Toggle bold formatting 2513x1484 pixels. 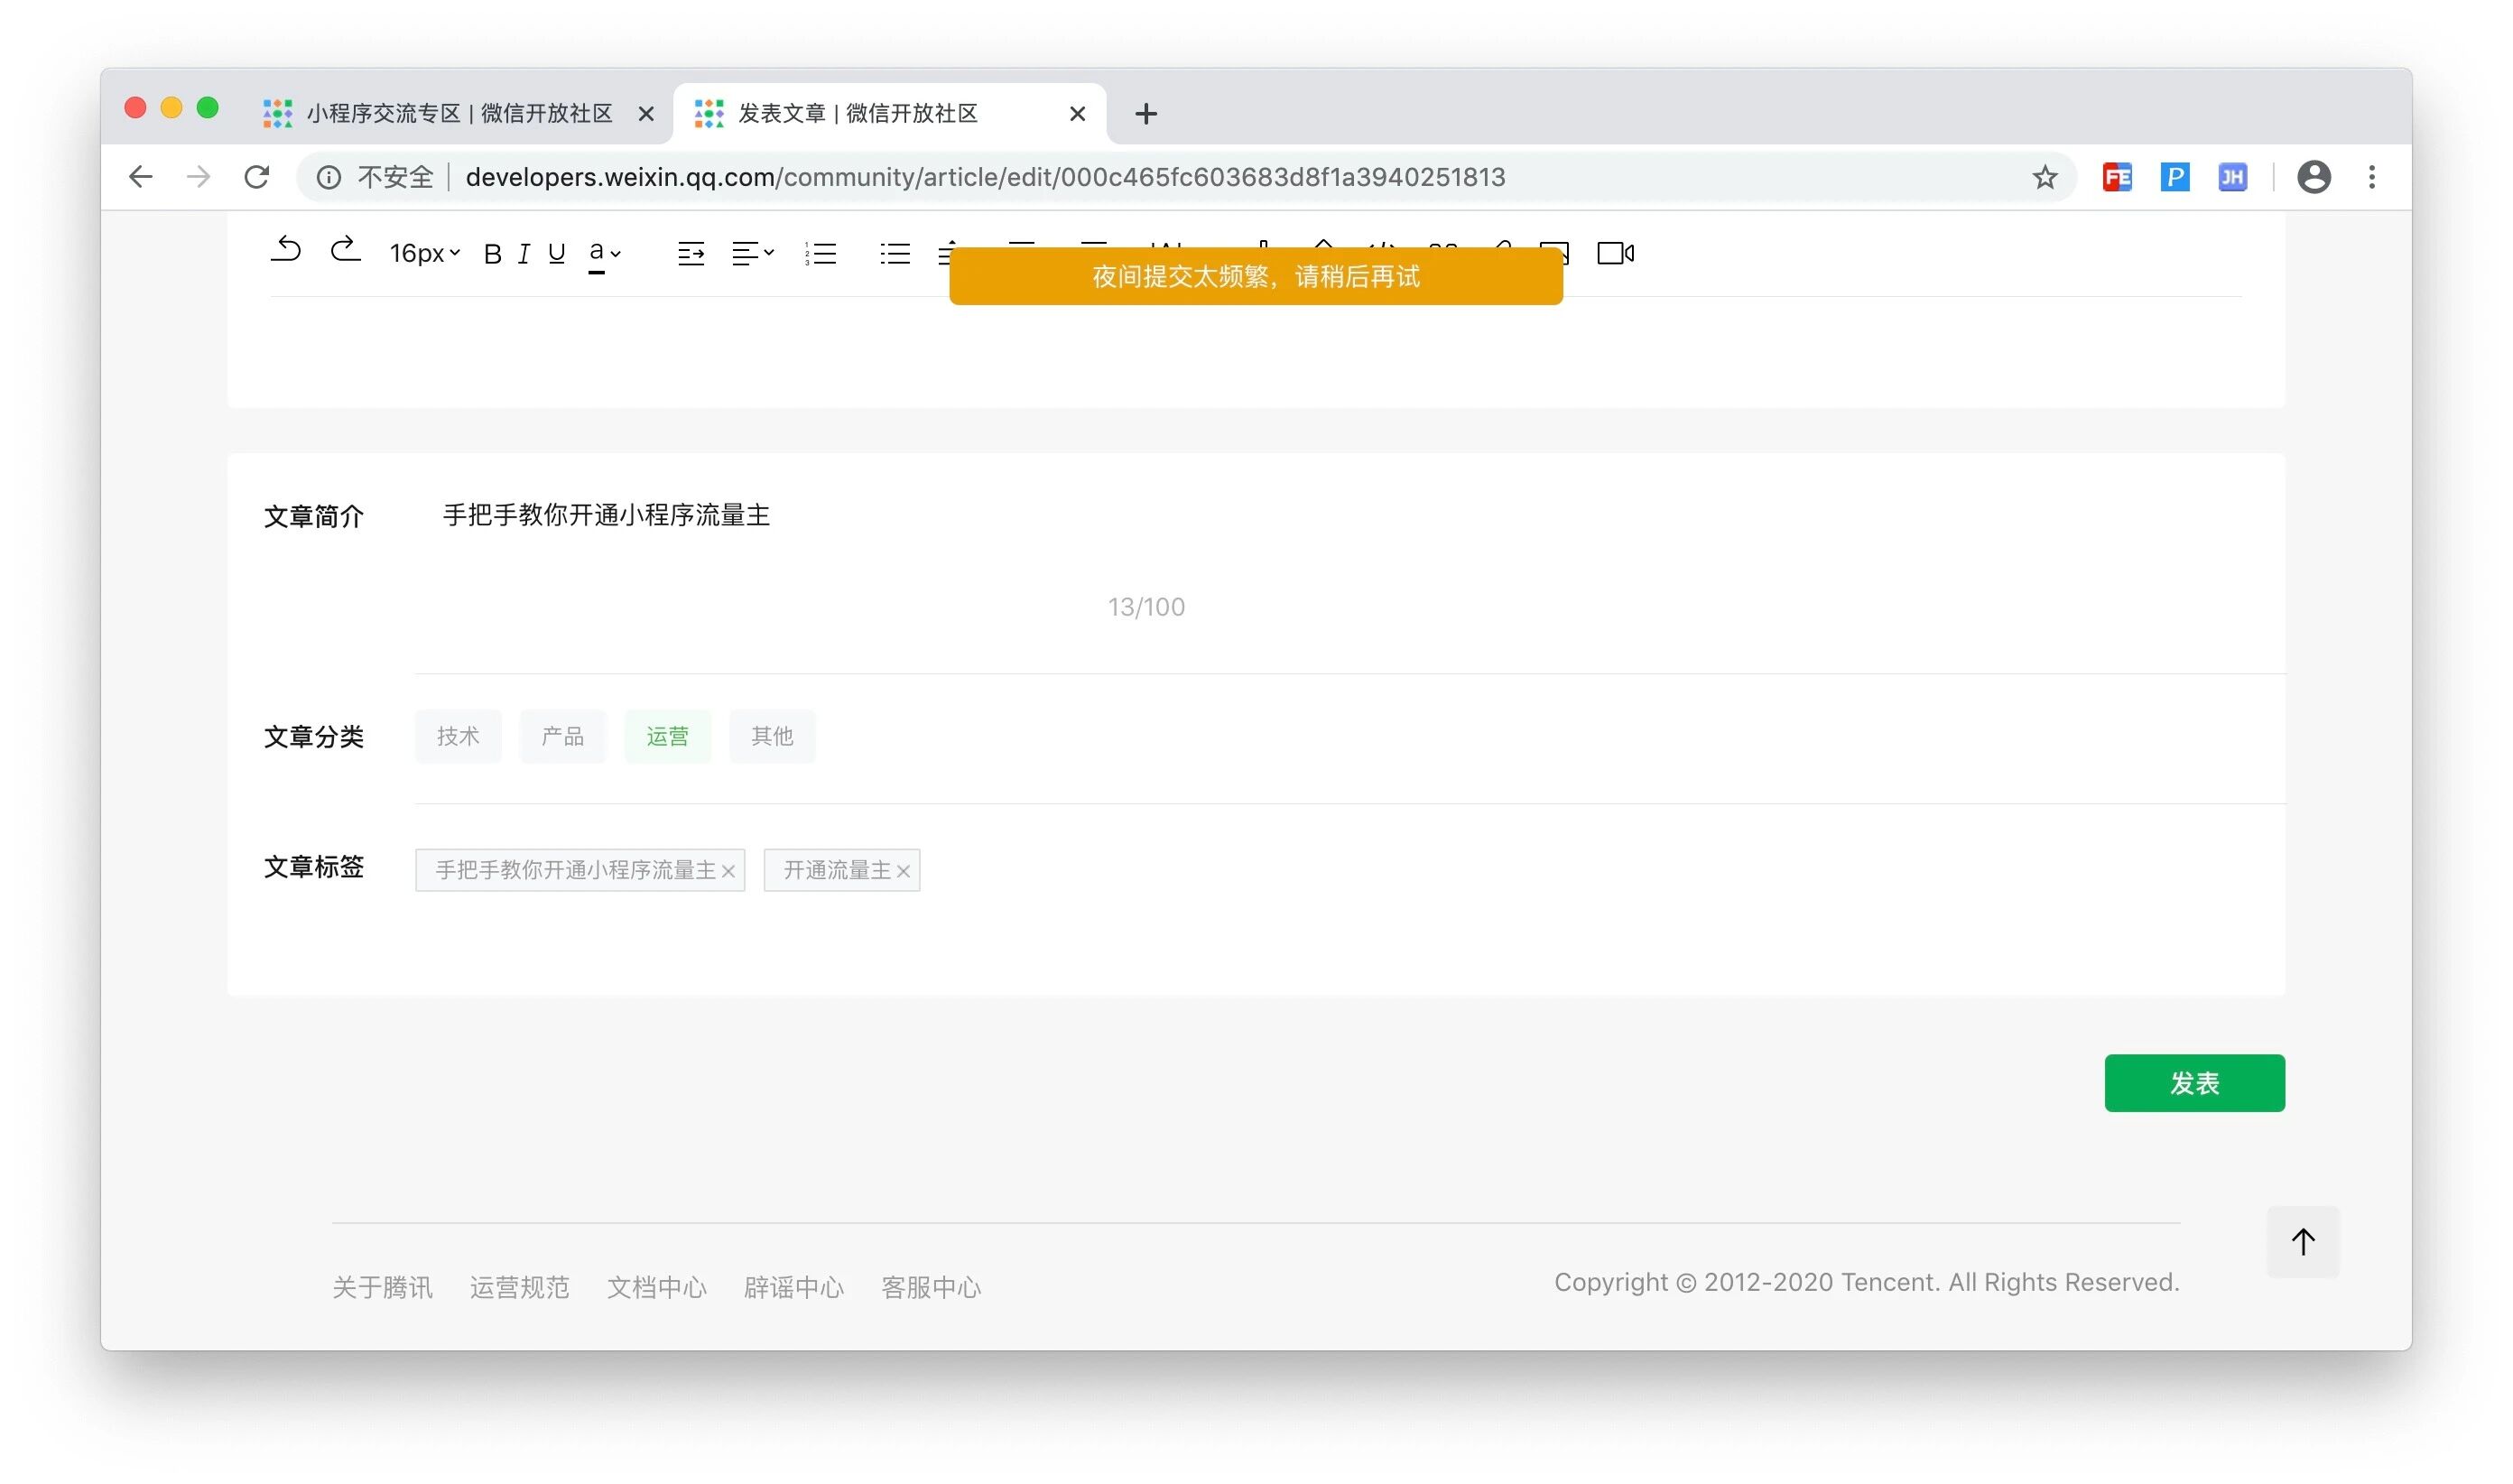coord(492,254)
